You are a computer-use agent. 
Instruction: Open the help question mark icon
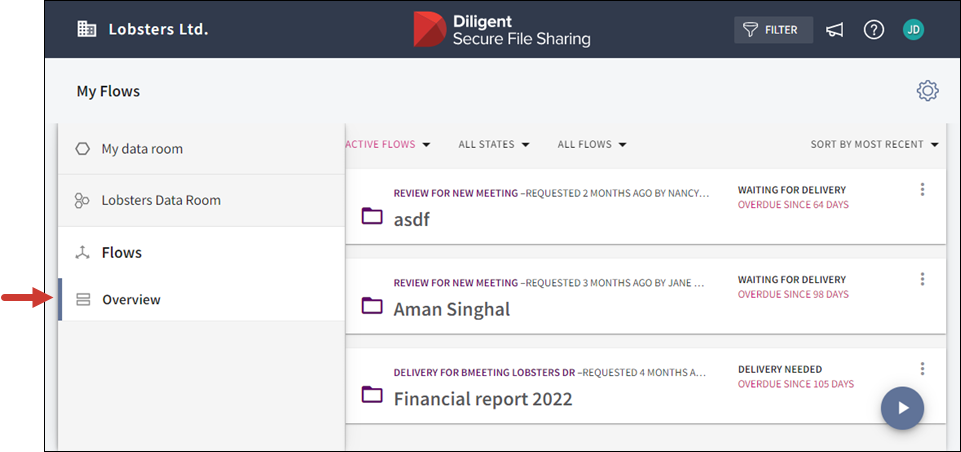point(873,30)
